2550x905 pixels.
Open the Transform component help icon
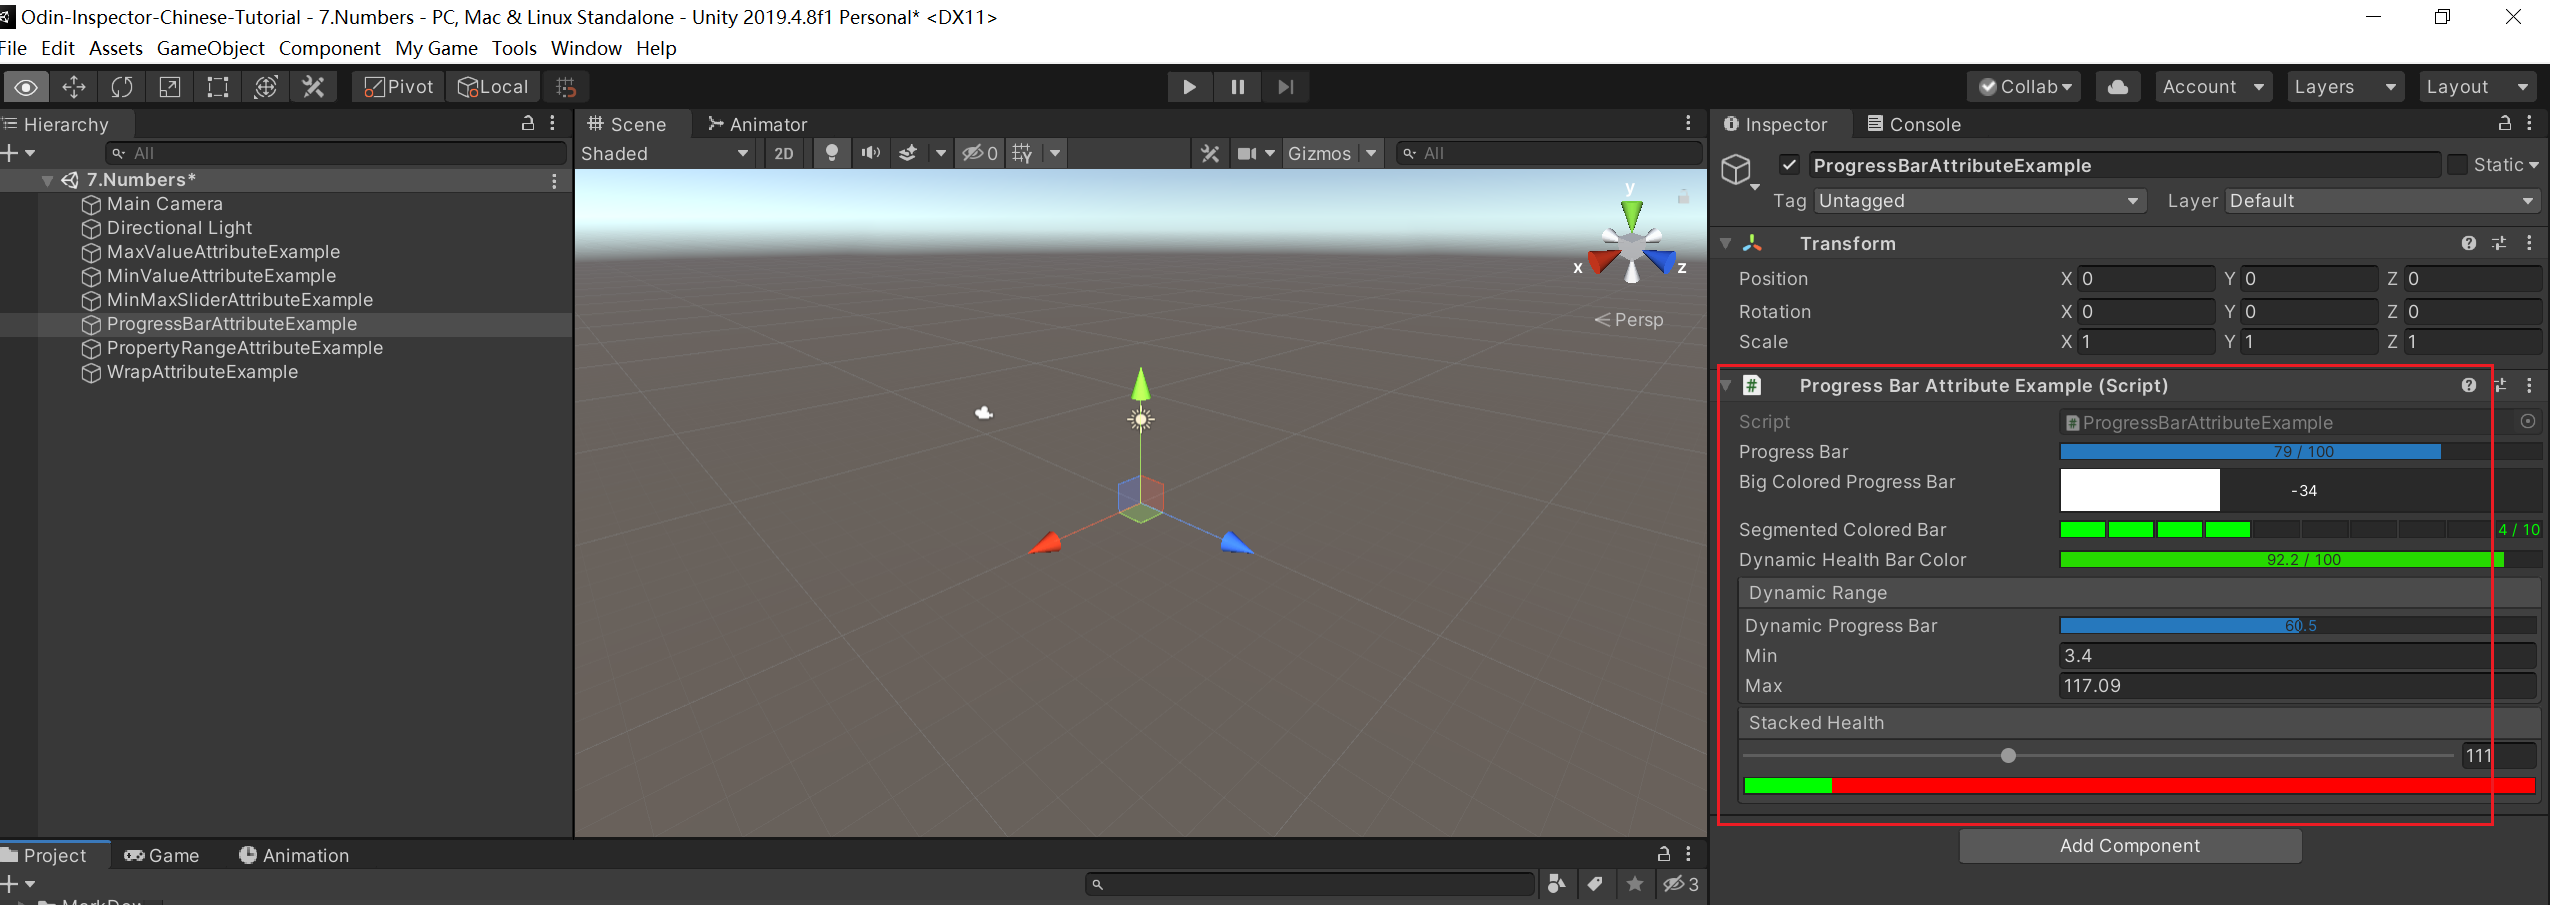[2469, 243]
